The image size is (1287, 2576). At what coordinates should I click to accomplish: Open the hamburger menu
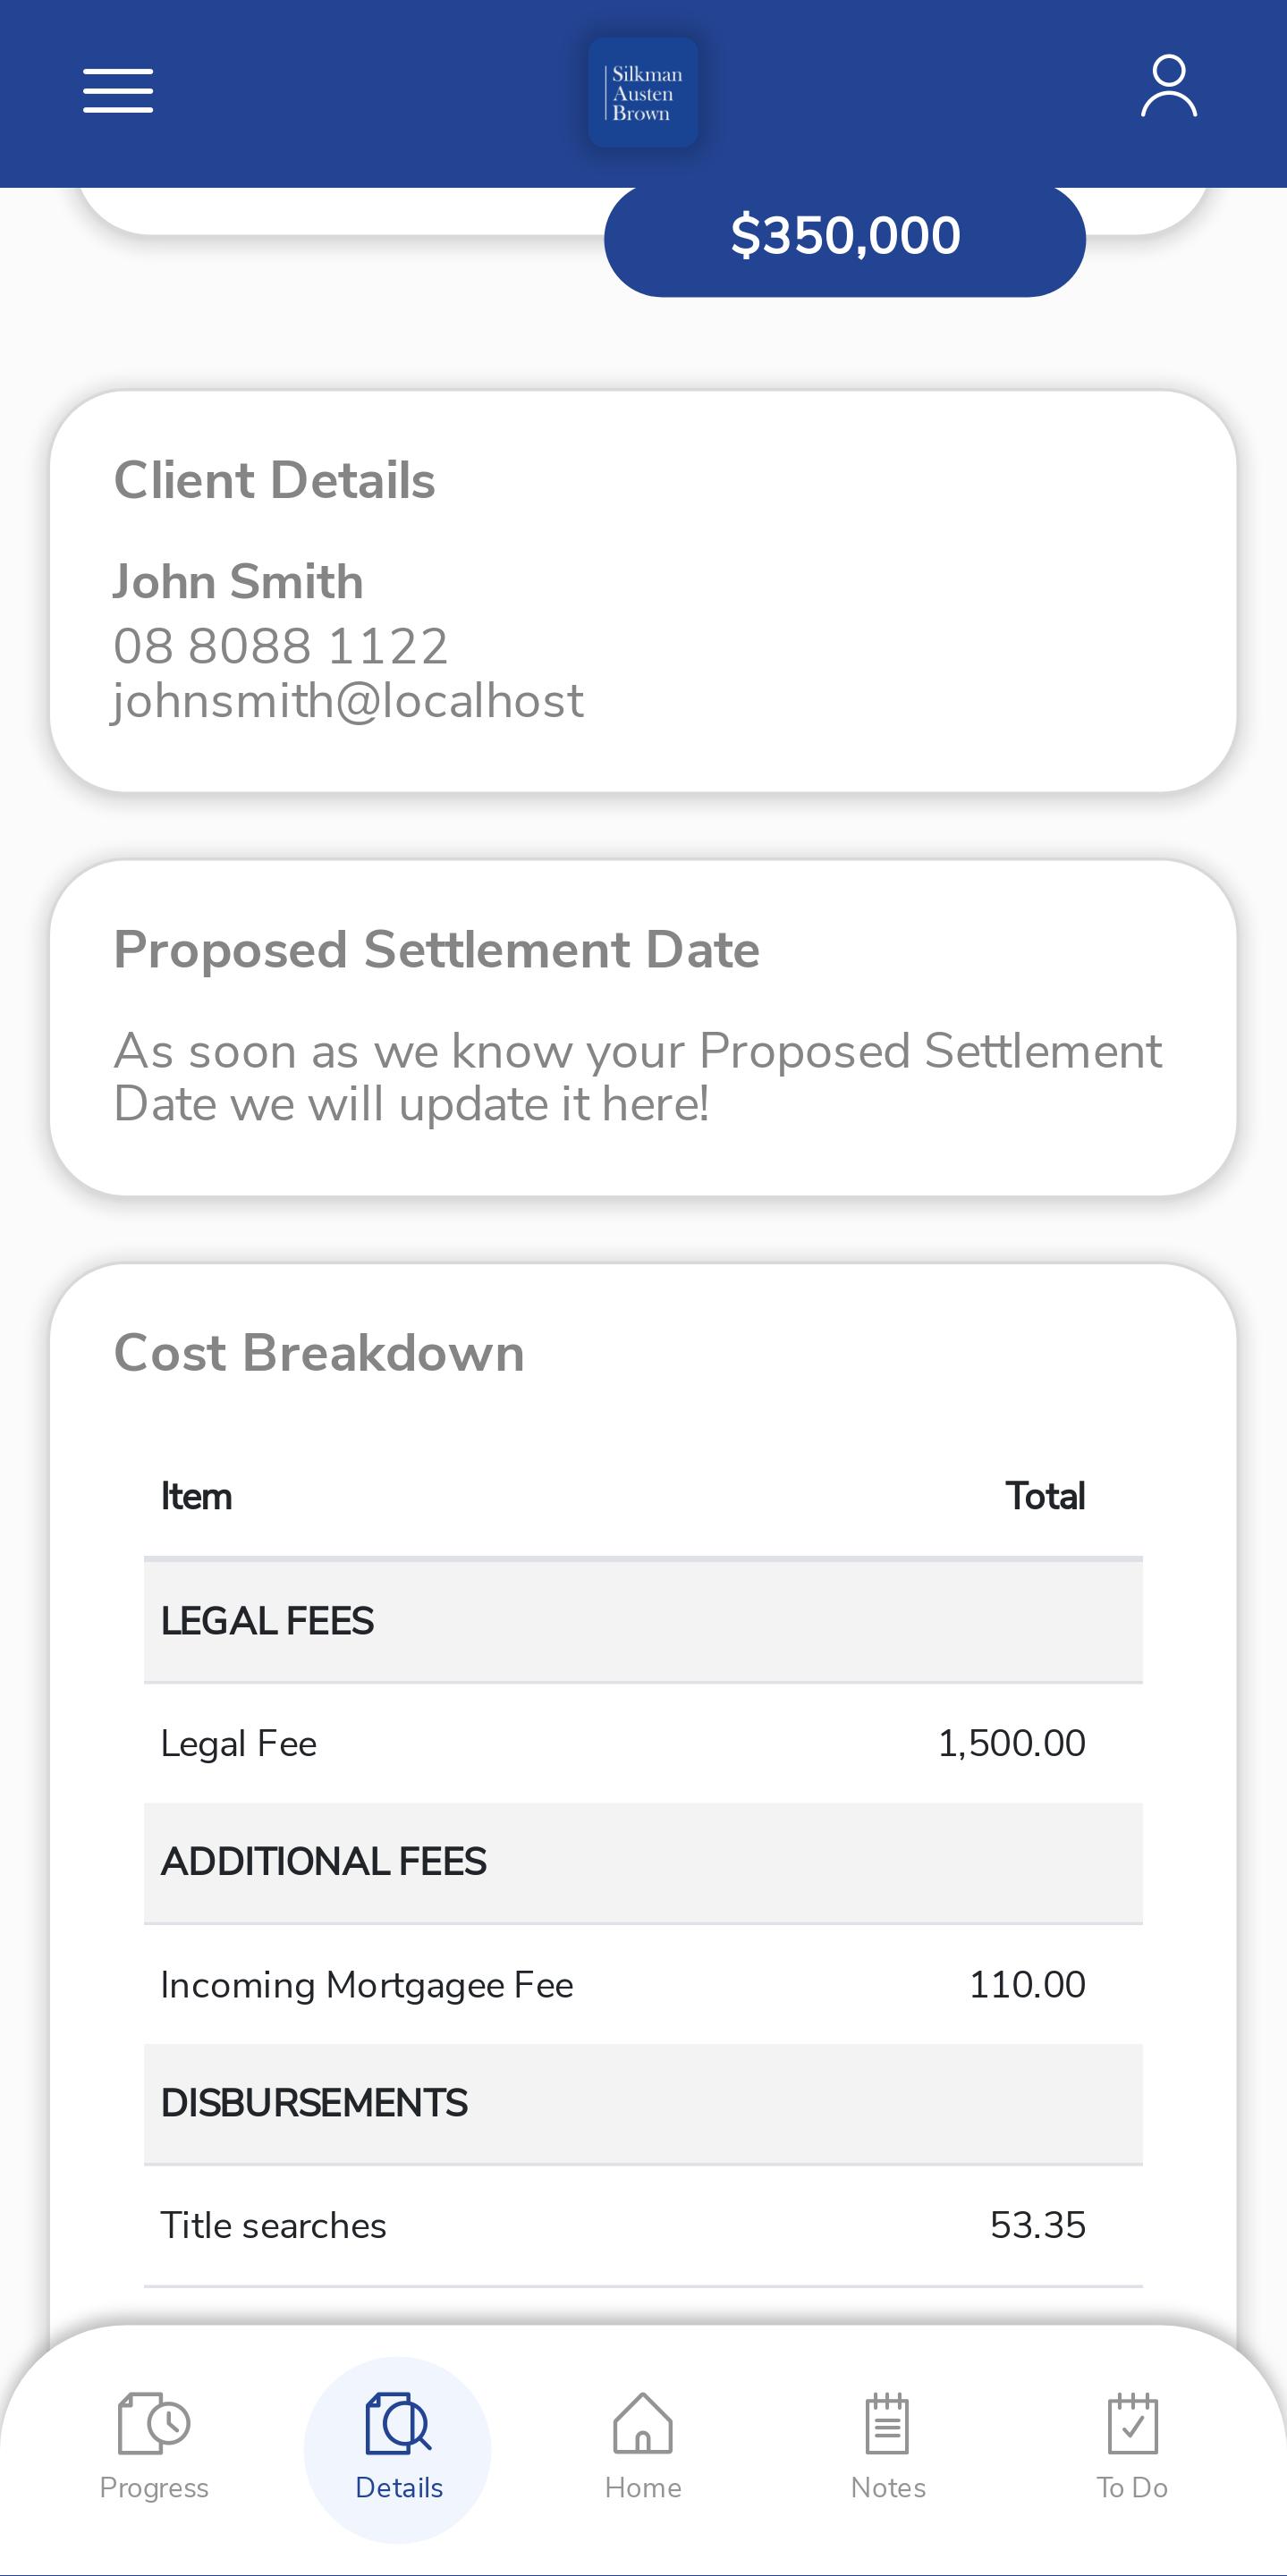coord(118,91)
